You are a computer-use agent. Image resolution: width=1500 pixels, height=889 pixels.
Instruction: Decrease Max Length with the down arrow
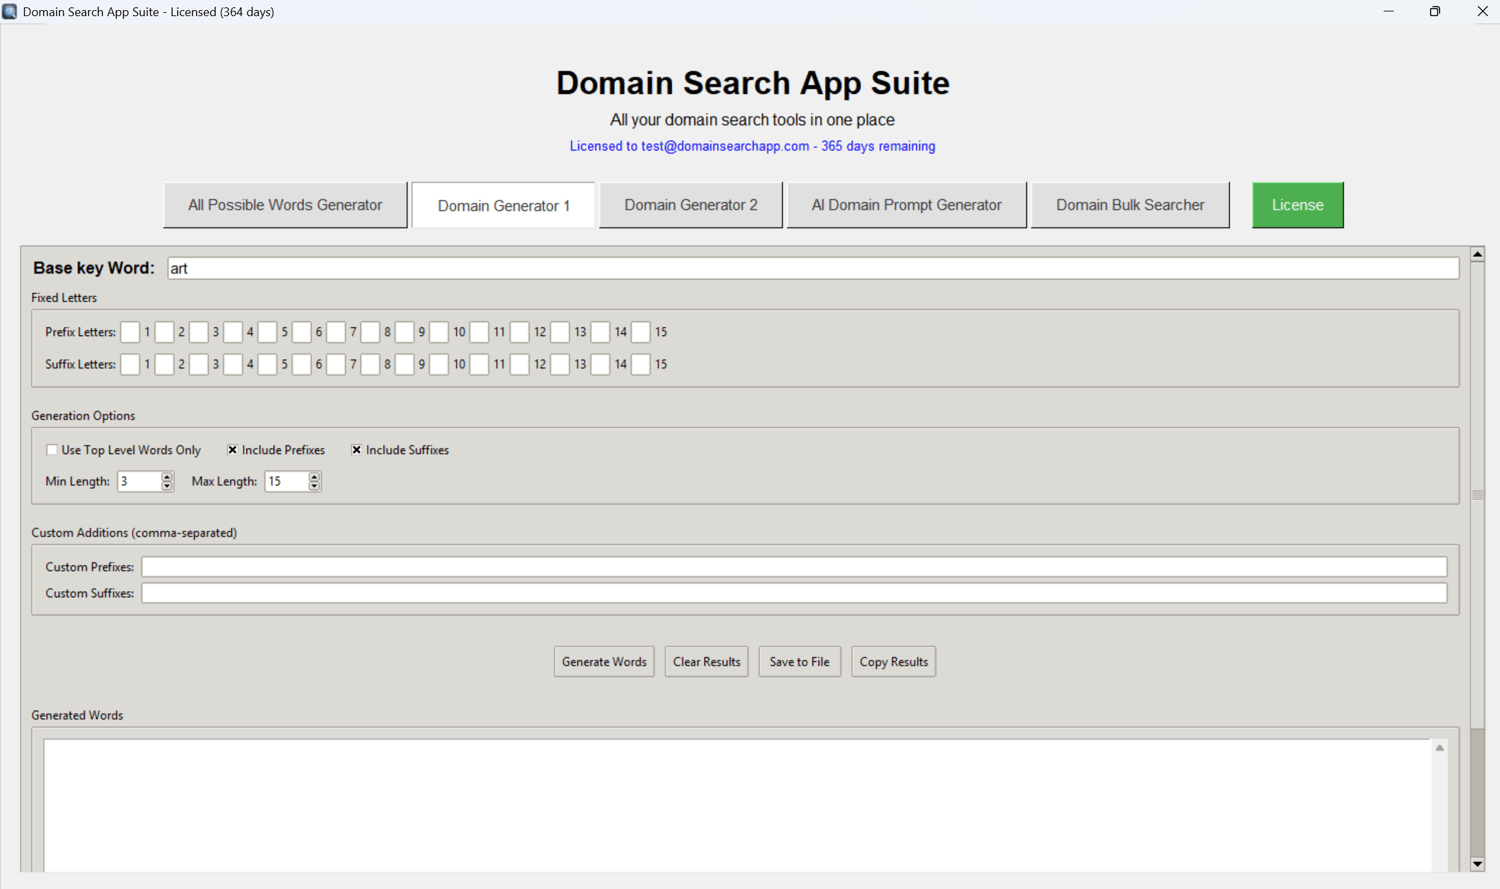[x=314, y=486]
